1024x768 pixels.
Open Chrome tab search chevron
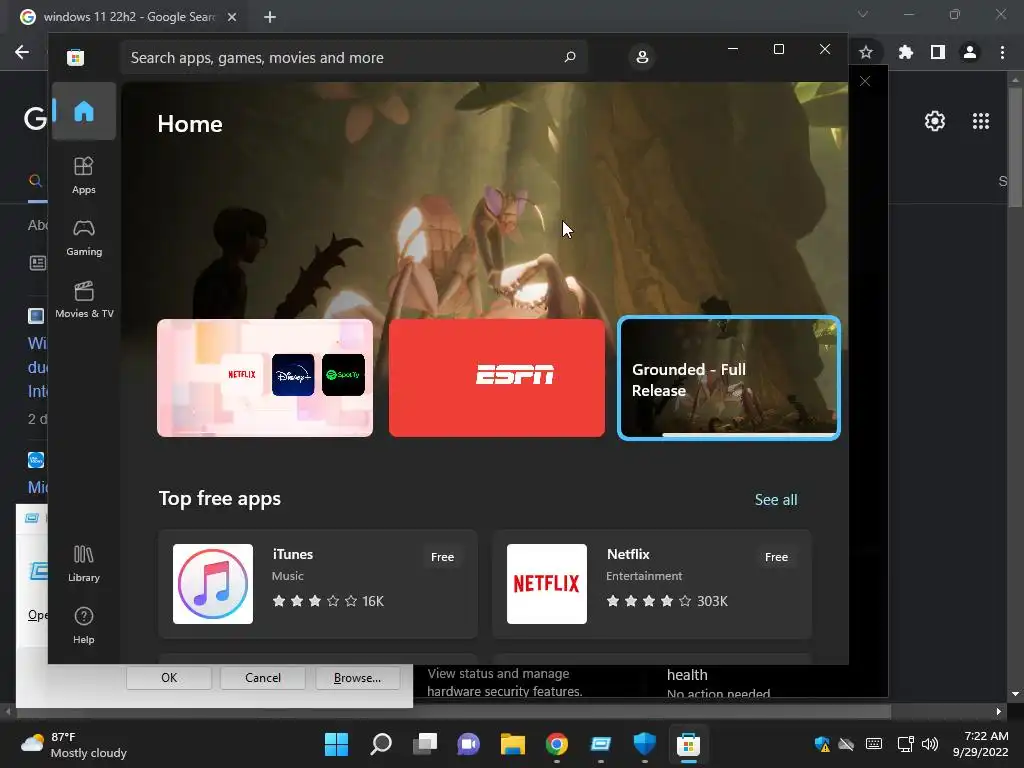click(863, 14)
